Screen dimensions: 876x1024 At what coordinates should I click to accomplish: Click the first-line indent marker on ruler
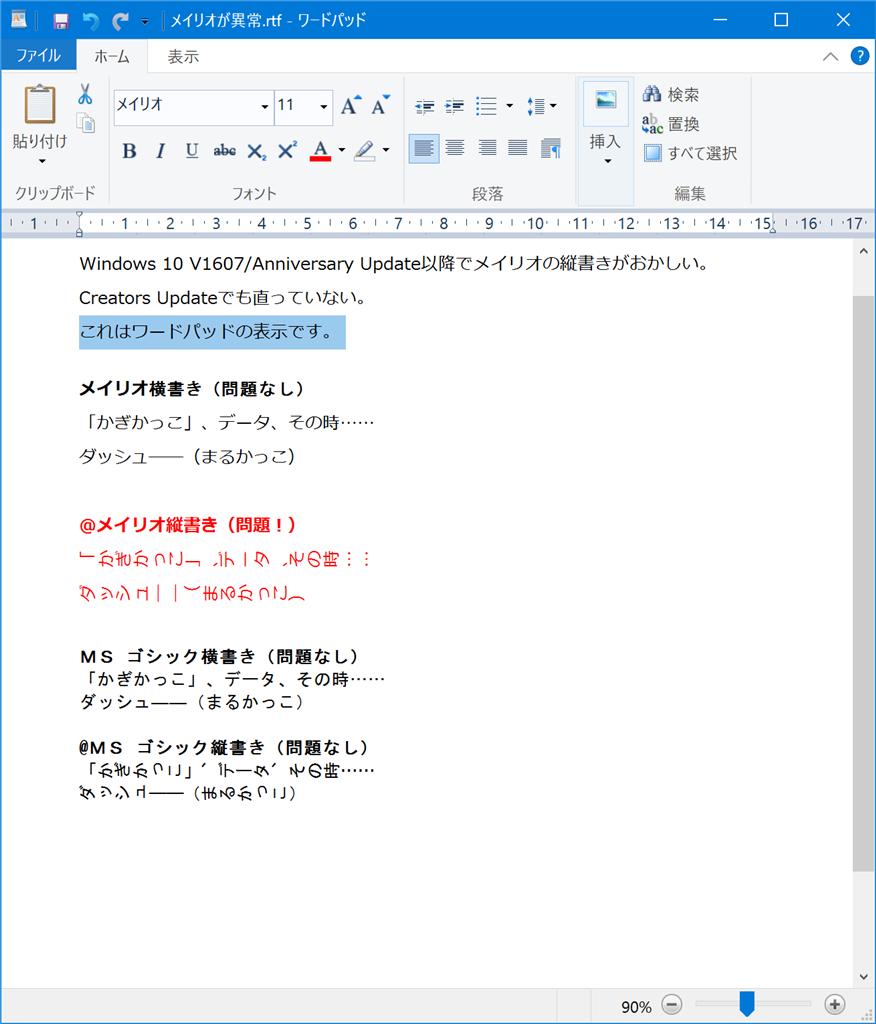pyautogui.click(x=79, y=215)
